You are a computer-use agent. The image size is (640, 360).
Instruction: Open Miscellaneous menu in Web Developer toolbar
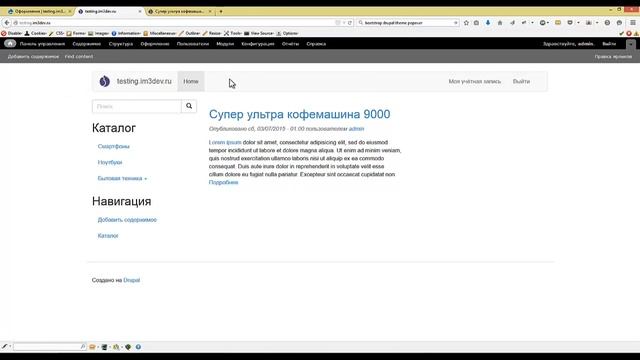(160, 33)
